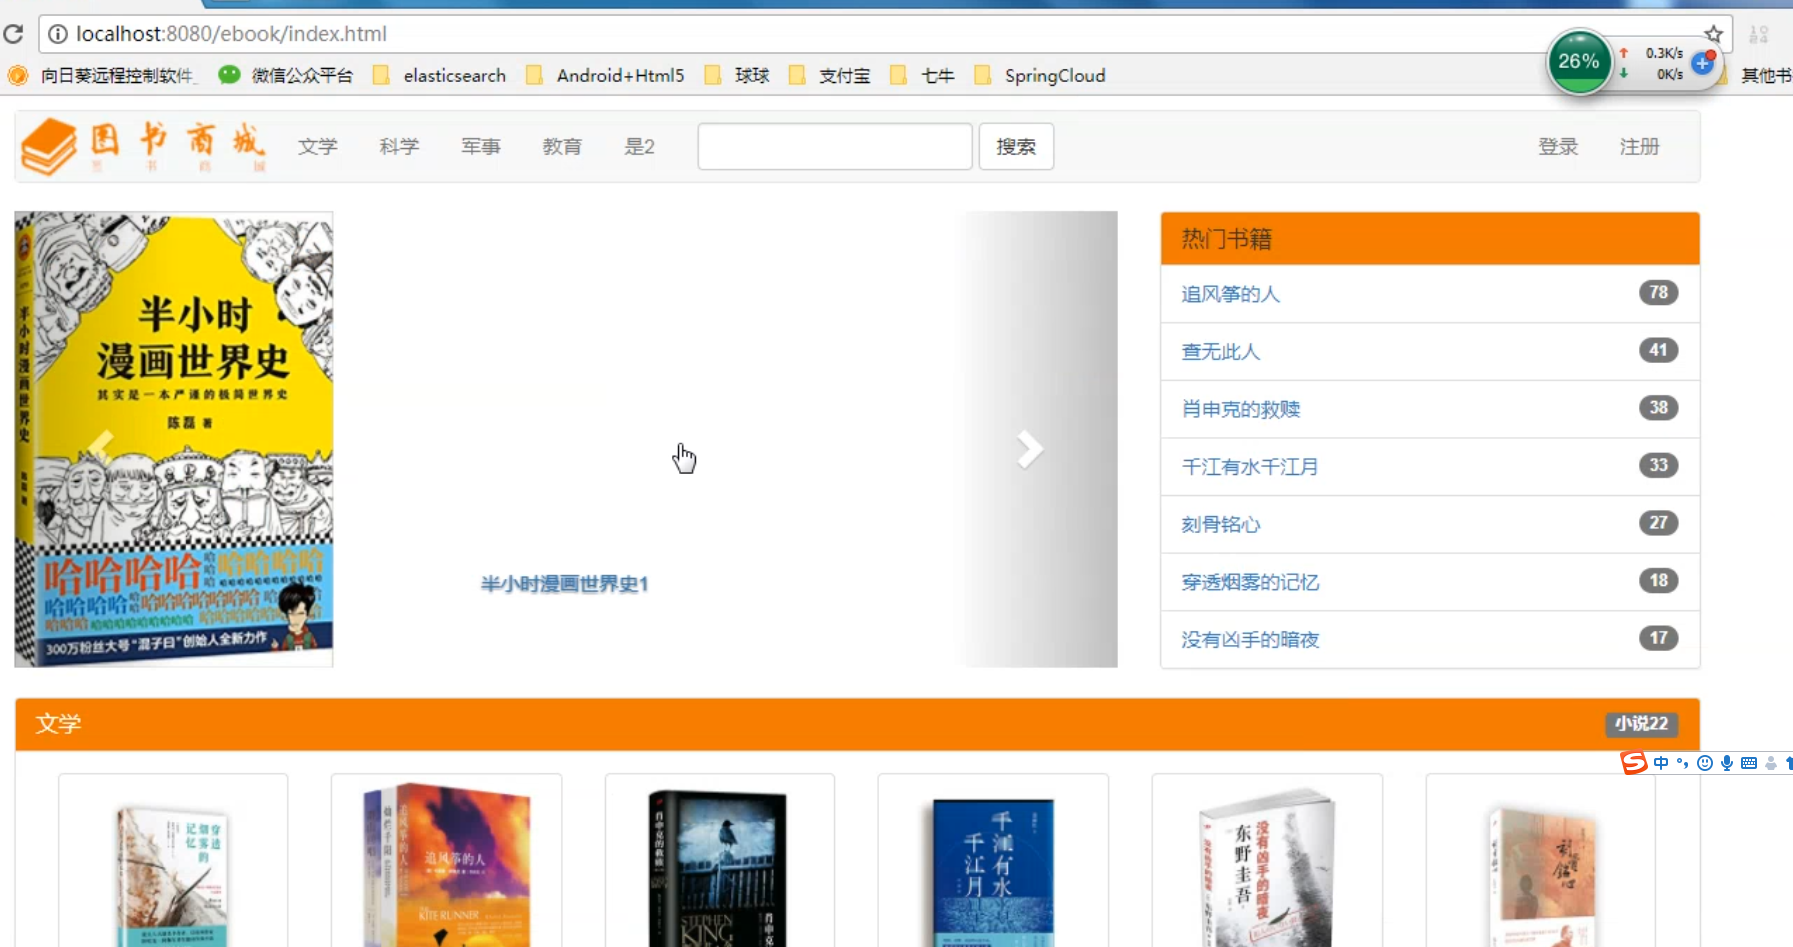Image resolution: width=1793 pixels, height=947 pixels.
Task: Open the 微信公众平台 bookmark
Action: (x=286, y=75)
